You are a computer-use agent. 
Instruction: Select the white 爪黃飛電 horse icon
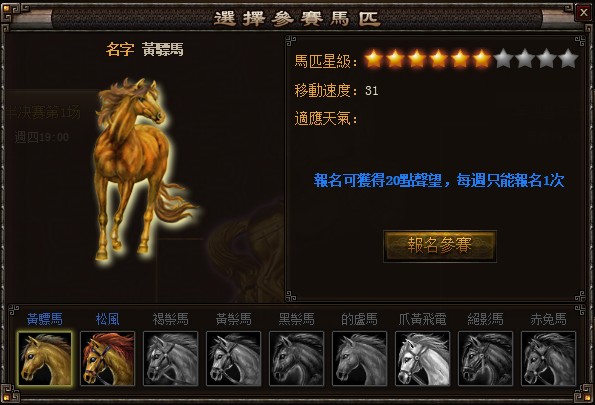click(422, 358)
